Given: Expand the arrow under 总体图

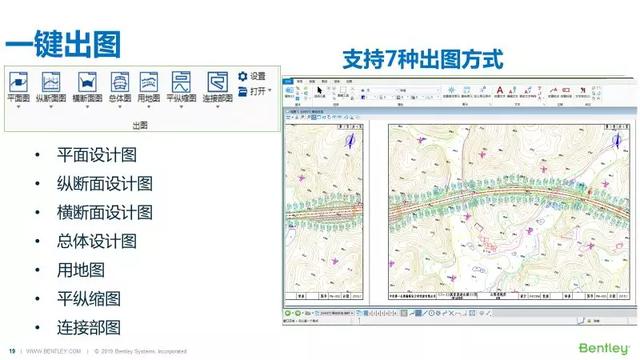Looking at the screenshot, I should click(x=120, y=107).
